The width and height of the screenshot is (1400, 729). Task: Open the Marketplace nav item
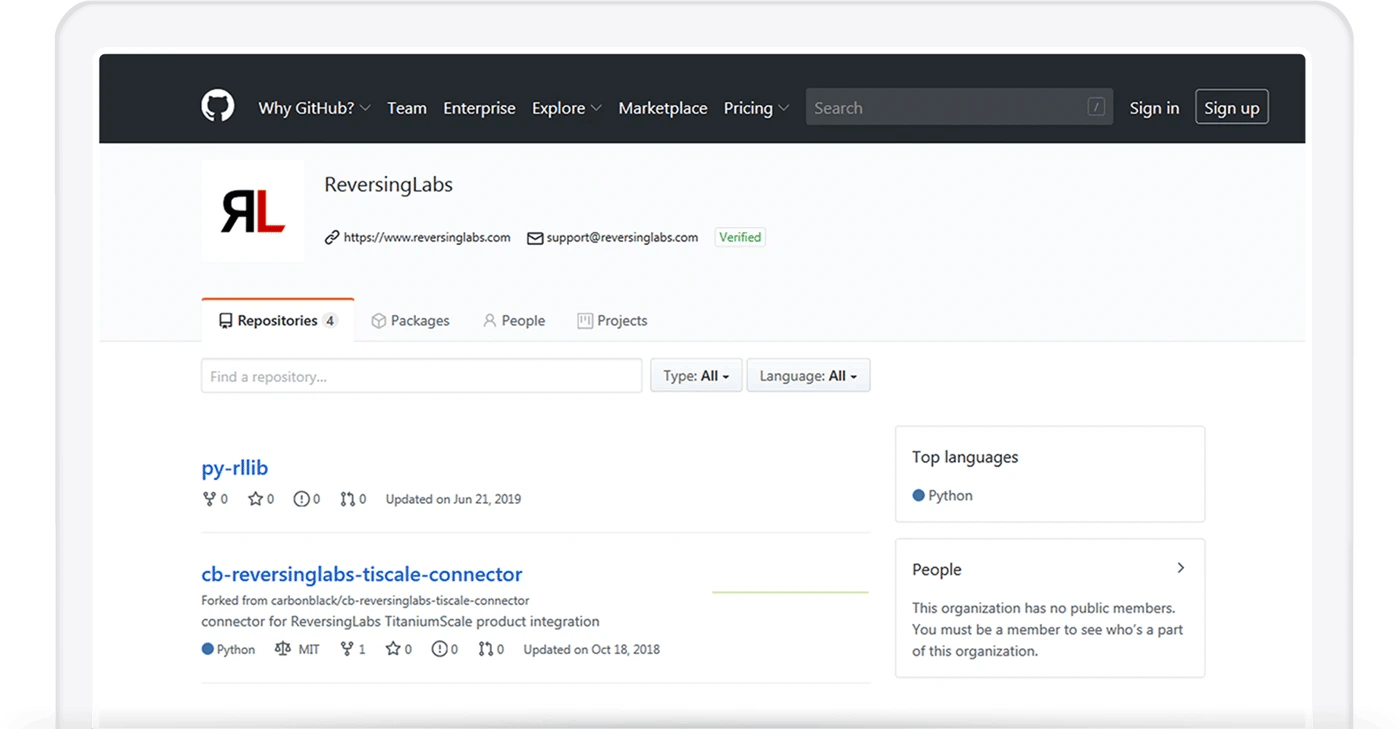pos(663,108)
